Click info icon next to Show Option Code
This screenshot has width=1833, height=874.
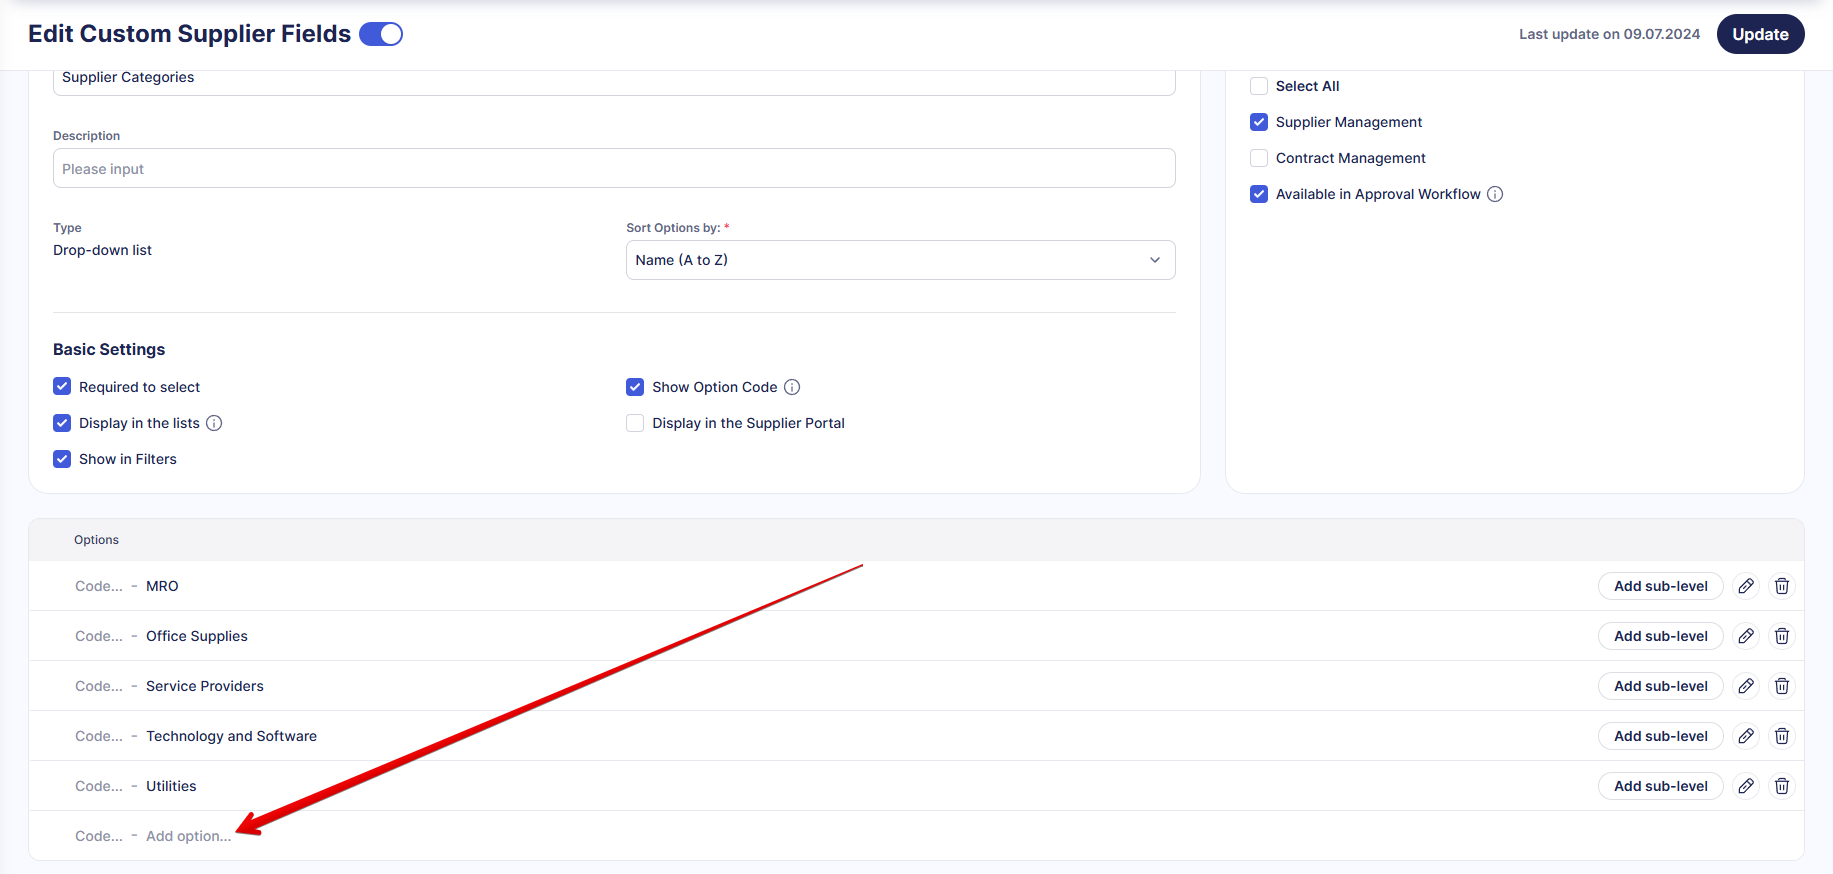tap(792, 387)
